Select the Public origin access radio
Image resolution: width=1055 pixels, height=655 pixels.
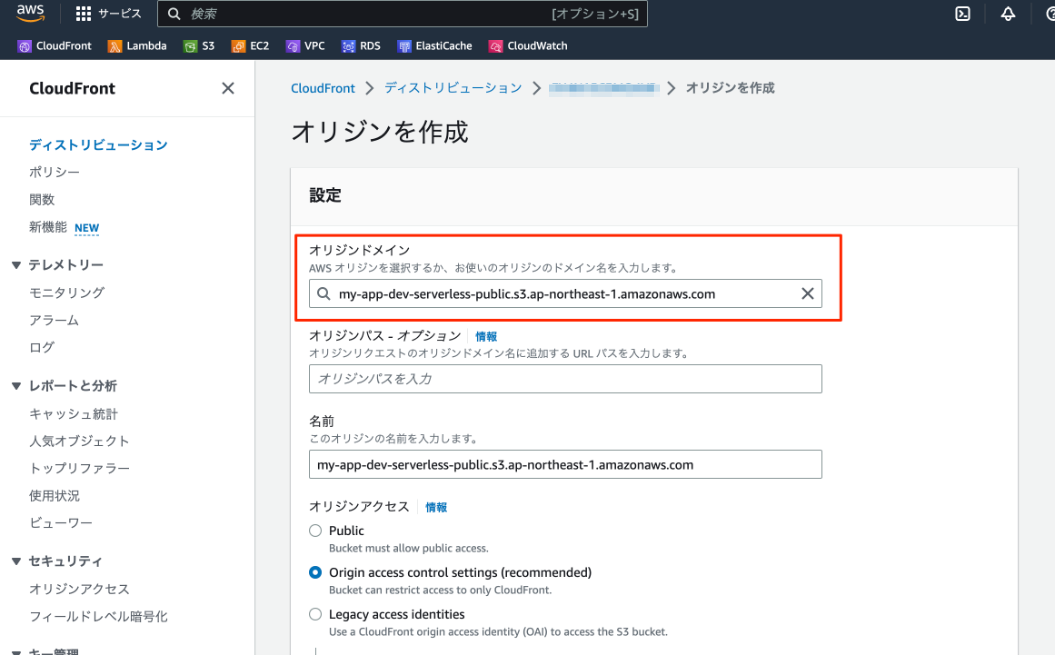point(315,530)
